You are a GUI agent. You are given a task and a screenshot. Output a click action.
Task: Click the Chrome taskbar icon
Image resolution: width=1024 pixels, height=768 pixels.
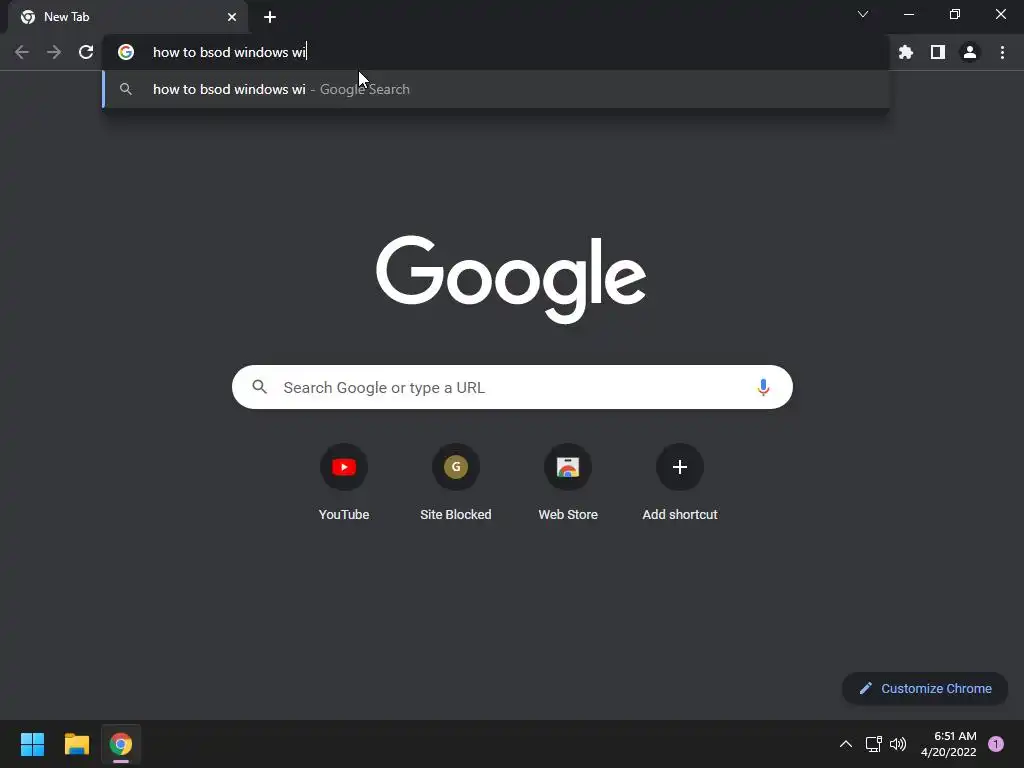click(121, 744)
